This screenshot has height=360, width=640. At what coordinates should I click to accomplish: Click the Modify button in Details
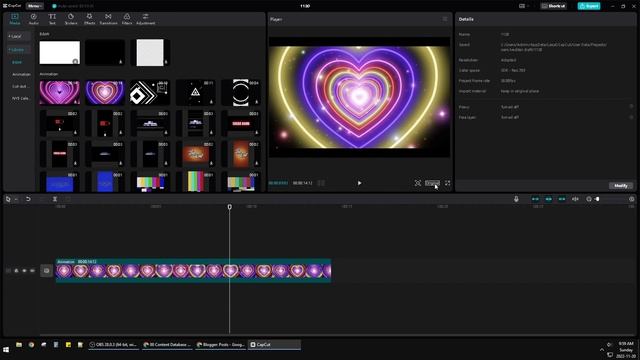[621, 186]
